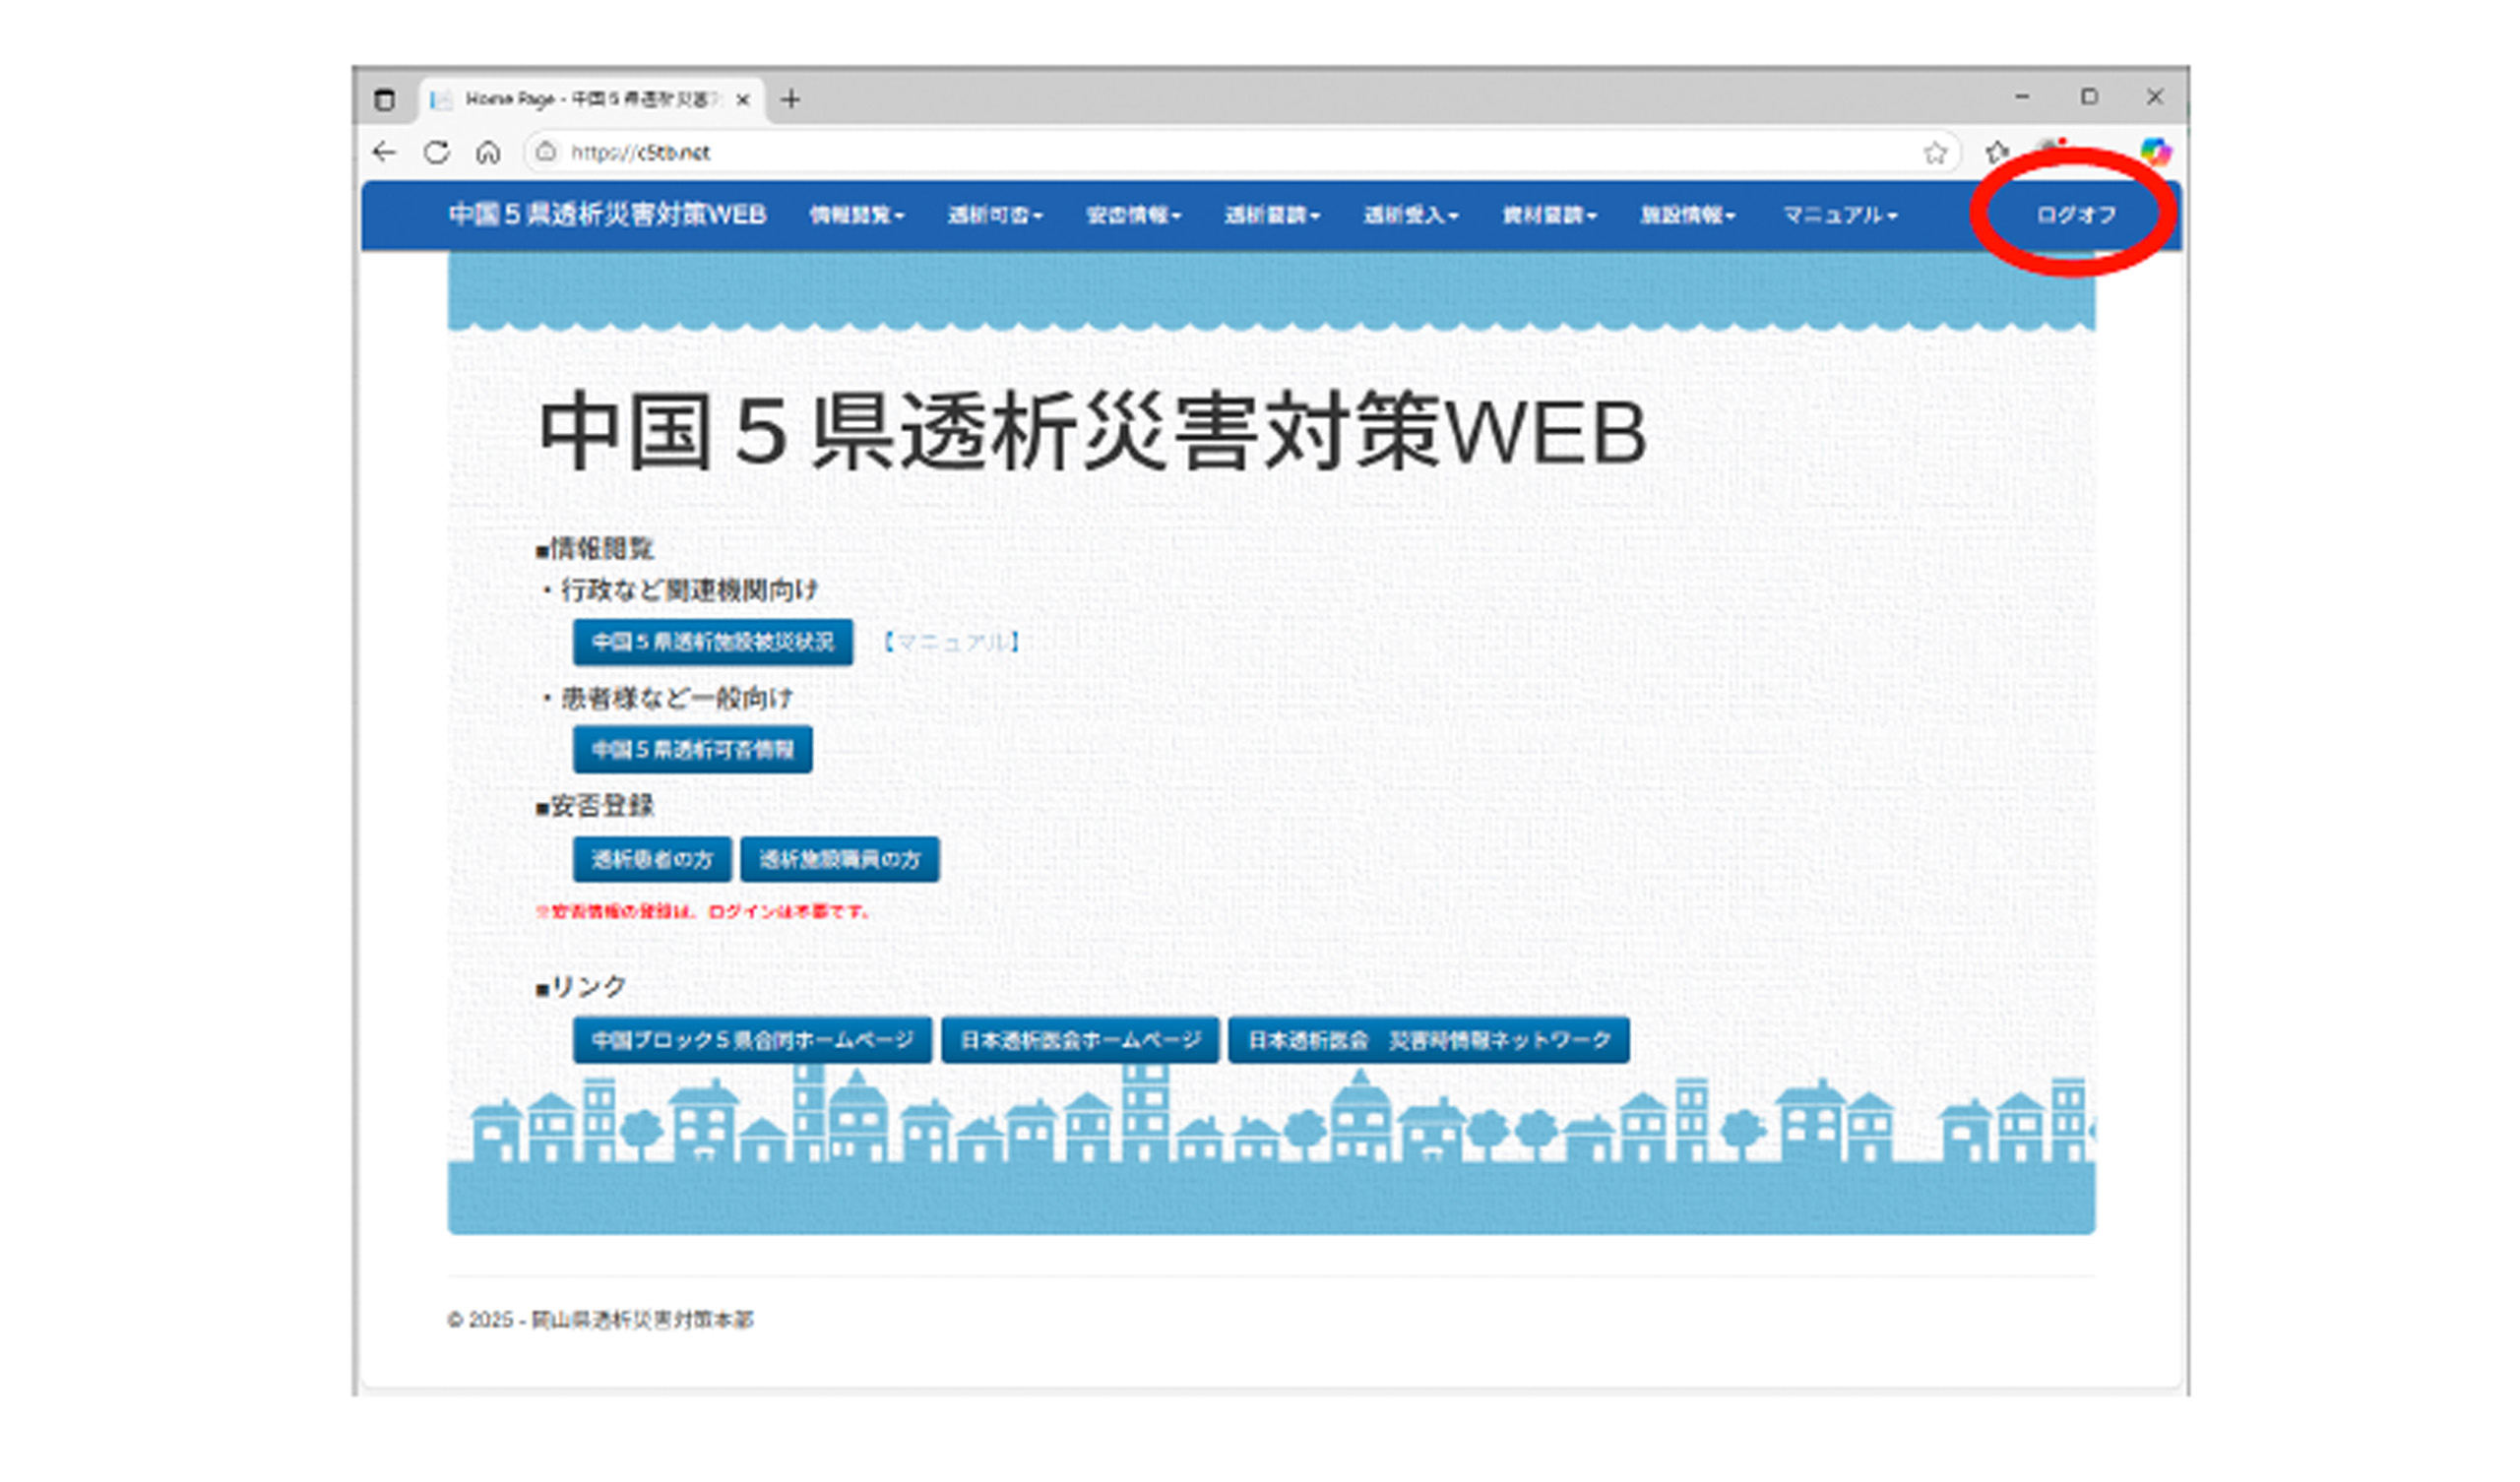Add page to favorites star icon

point(1935,153)
